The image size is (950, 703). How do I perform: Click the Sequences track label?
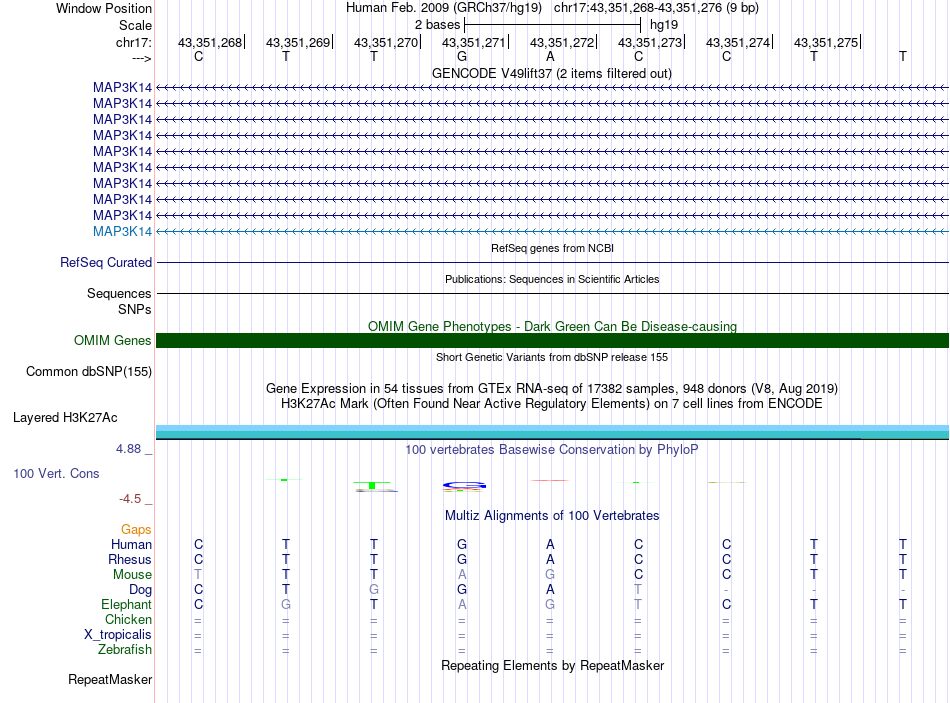(119, 293)
